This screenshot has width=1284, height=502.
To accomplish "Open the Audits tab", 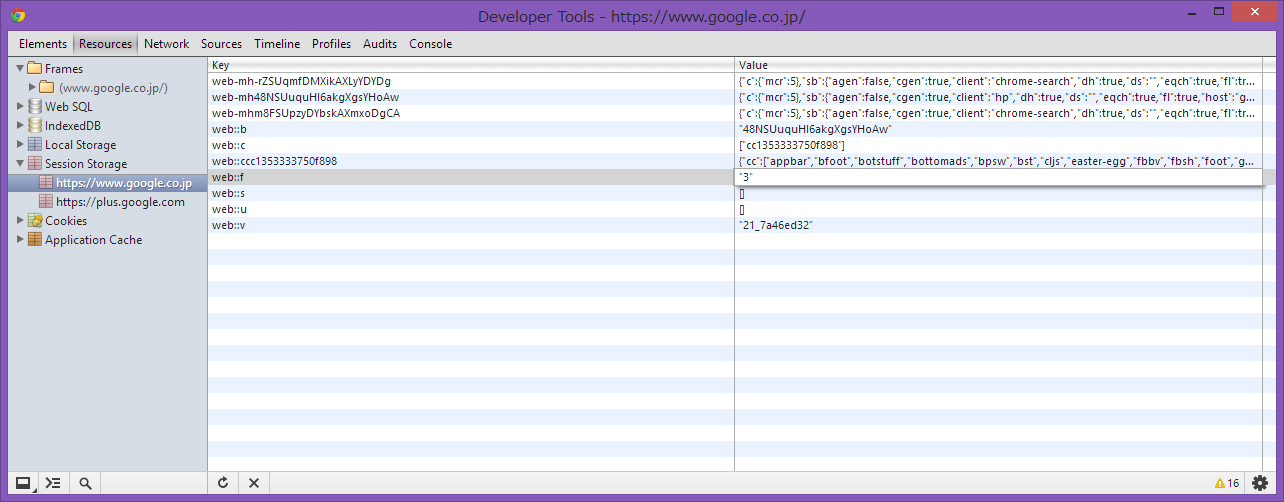I will (x=380, y=44).
